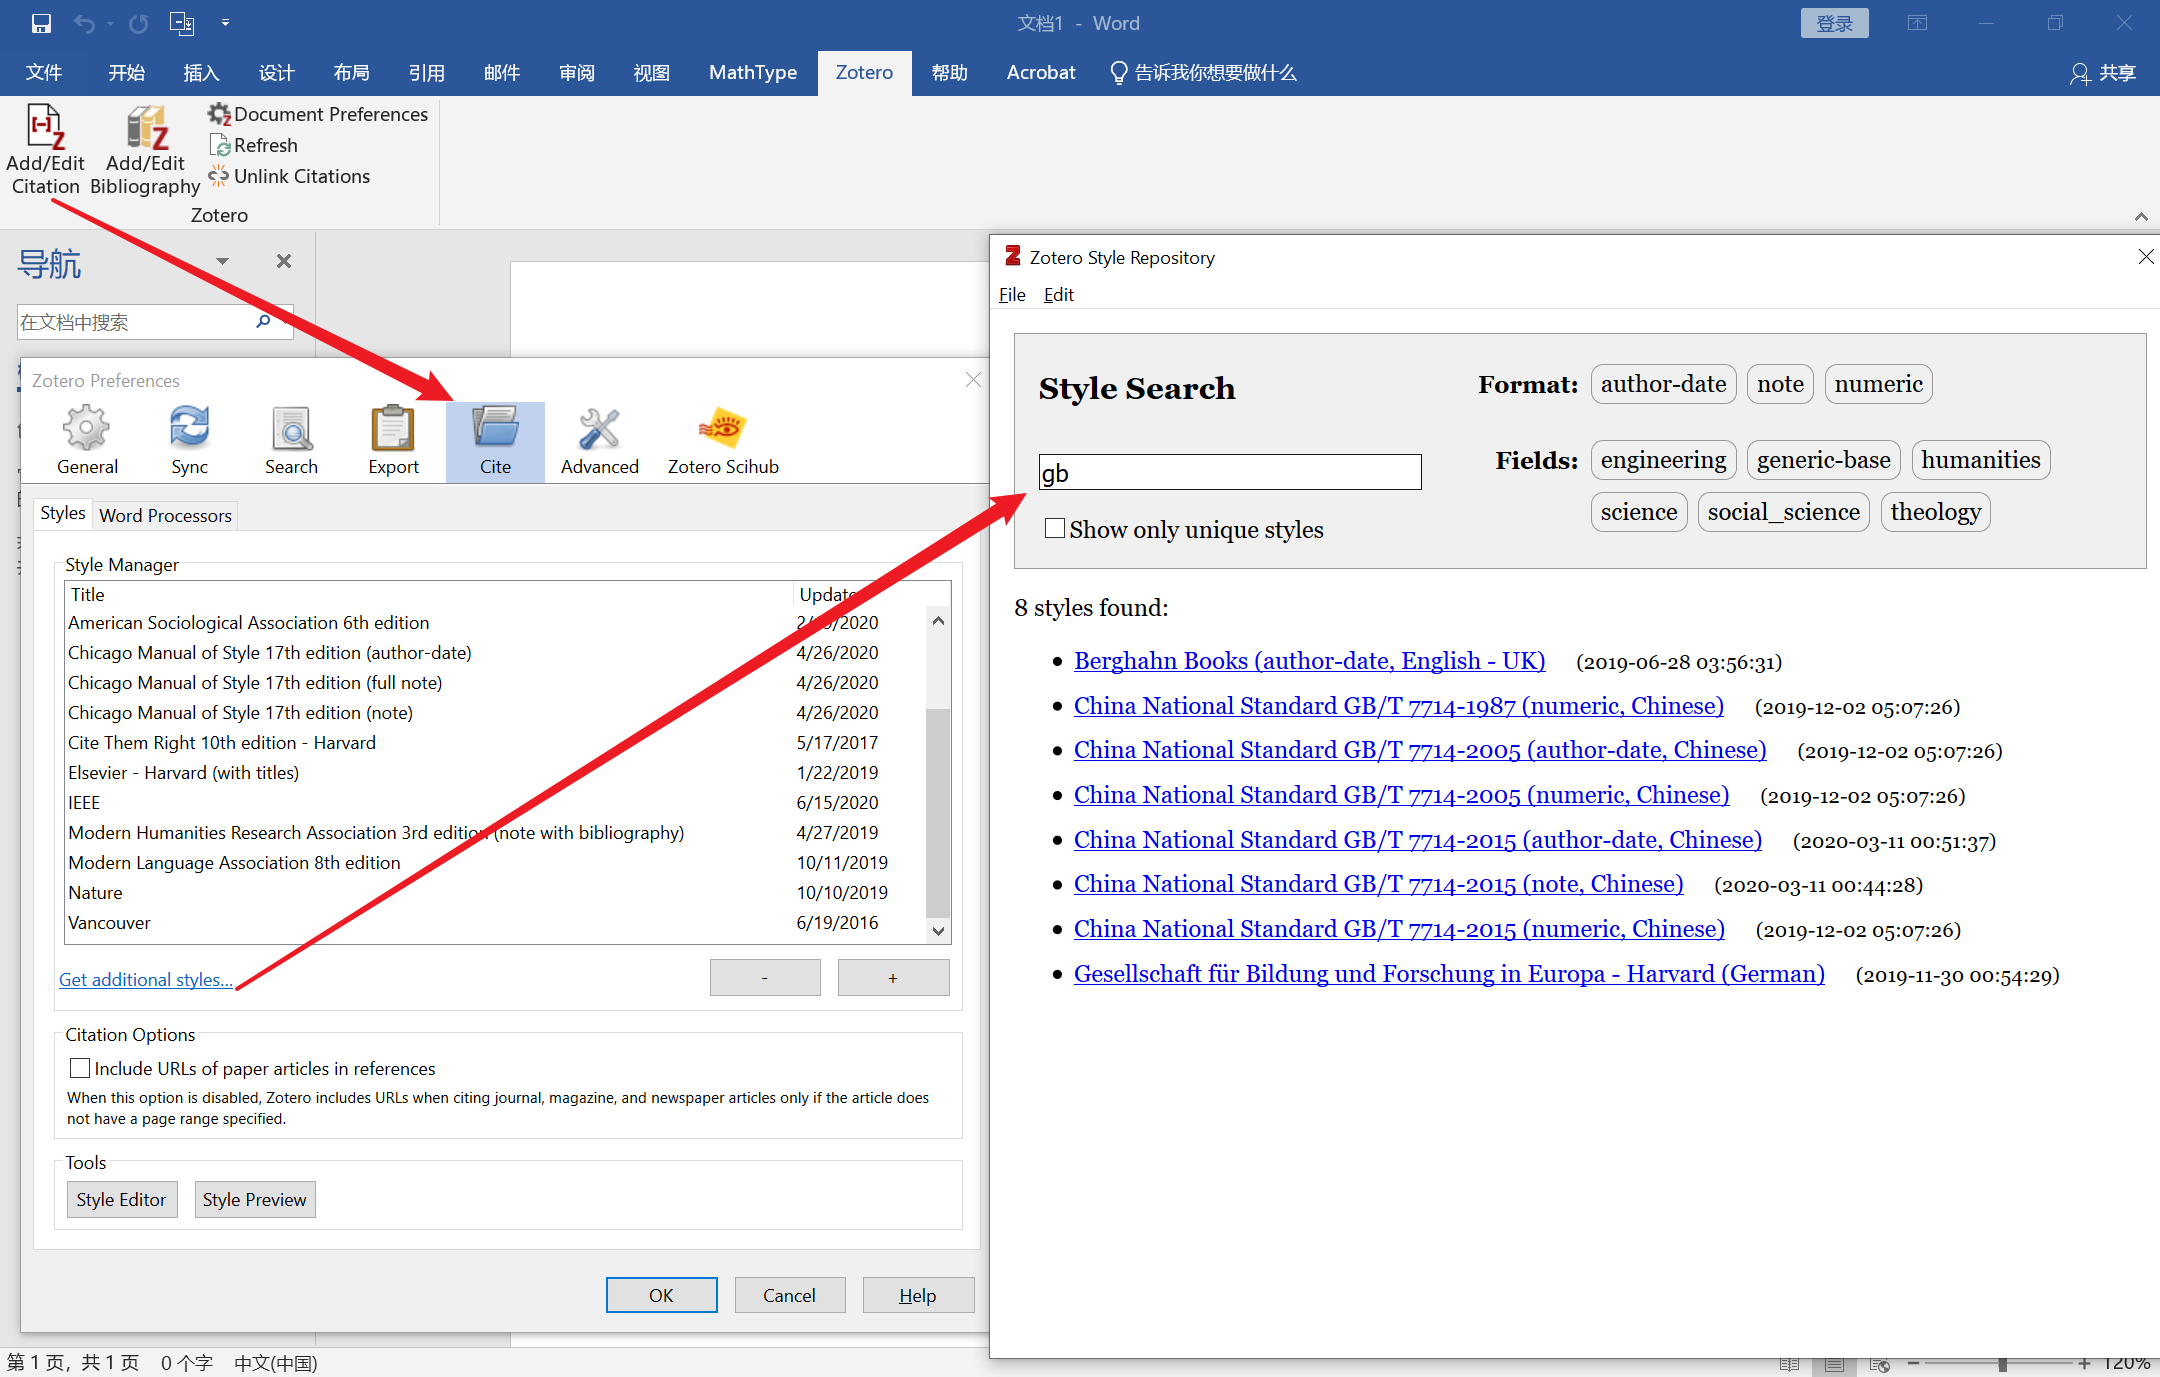Open the MathType ribbon tab
The height and width of the screenshot is (1377, 2160).
coord(752,72)
